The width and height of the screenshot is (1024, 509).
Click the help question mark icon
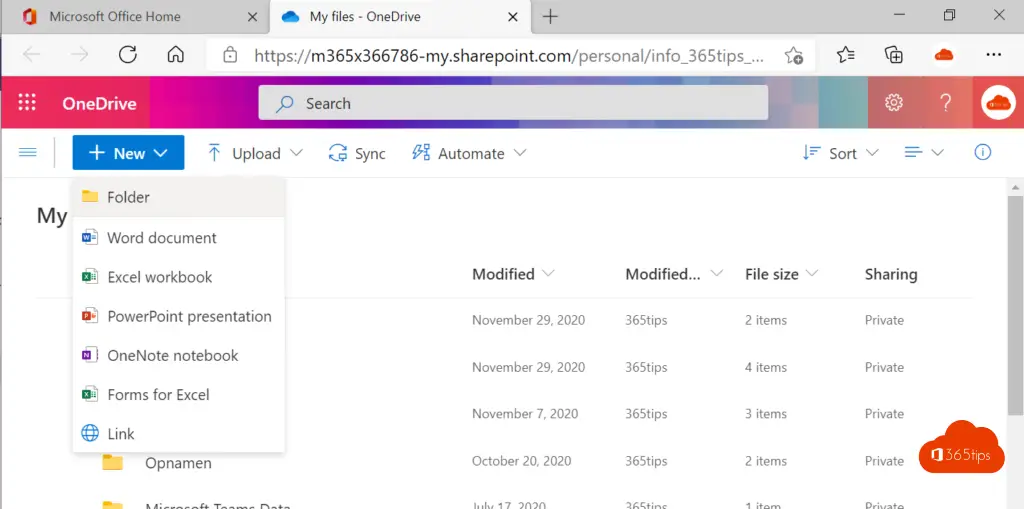point(945,103)
